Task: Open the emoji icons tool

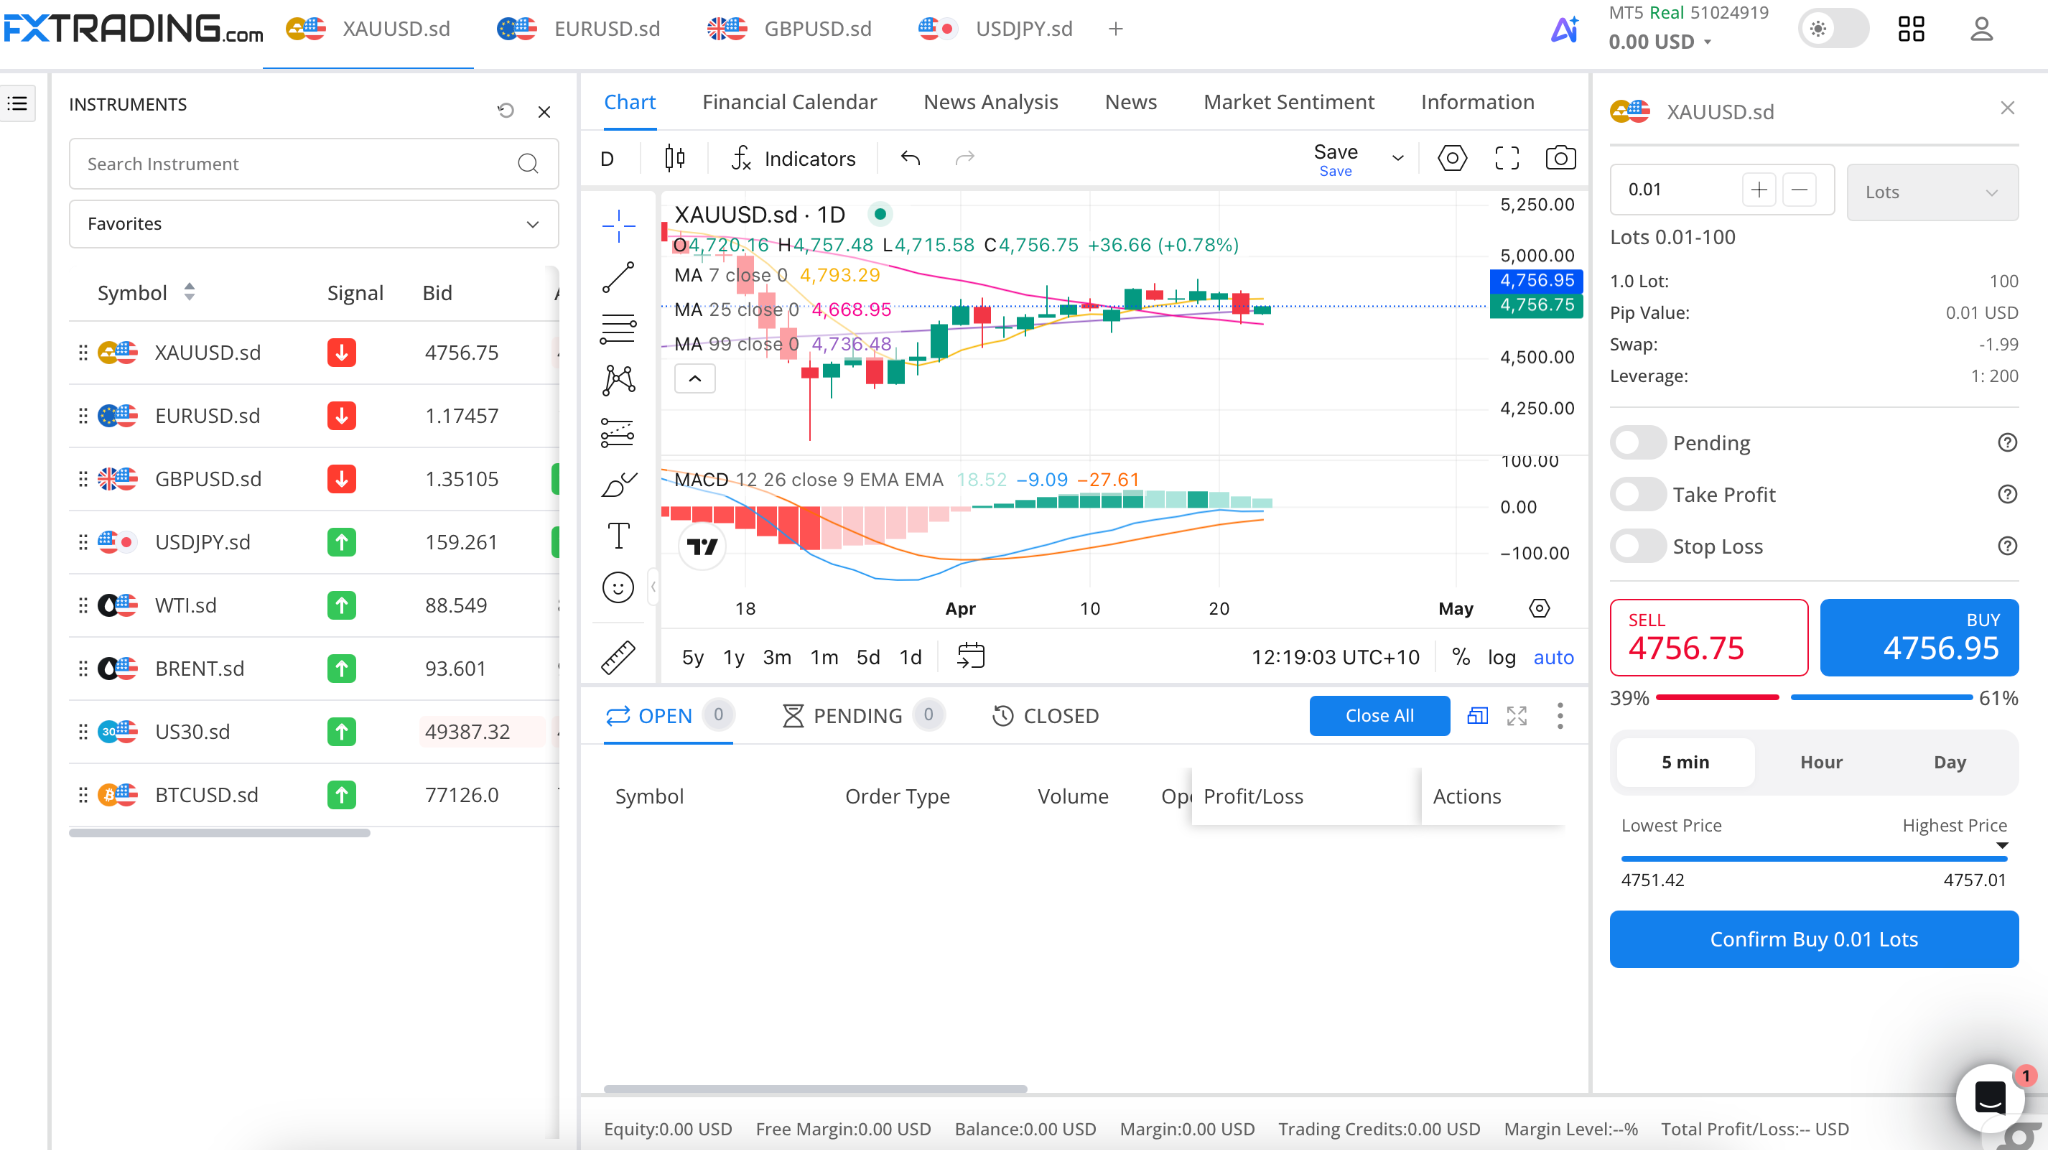Action: [x=618, y=588]
